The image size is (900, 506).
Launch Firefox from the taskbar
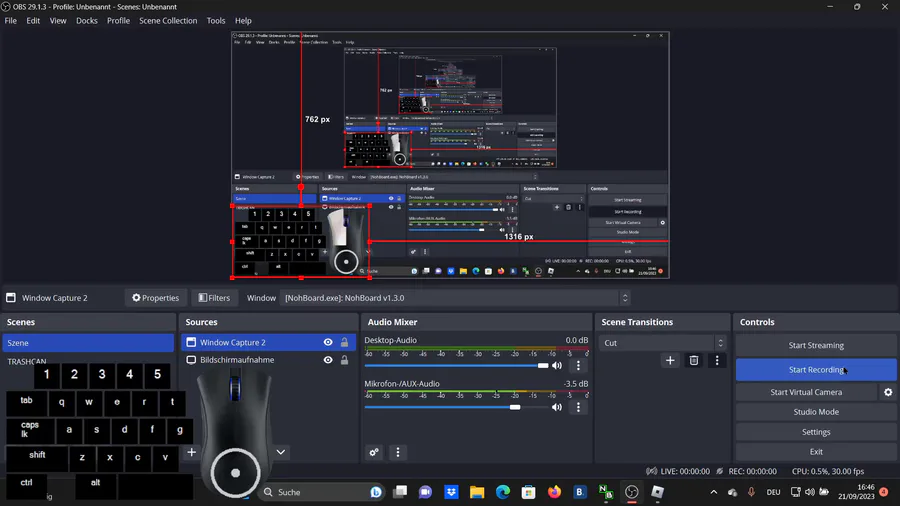554,492
